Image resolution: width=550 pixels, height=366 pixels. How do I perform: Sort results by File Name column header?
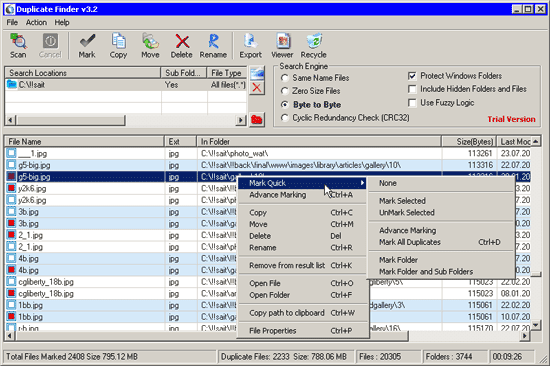click(x=85, y=142)
